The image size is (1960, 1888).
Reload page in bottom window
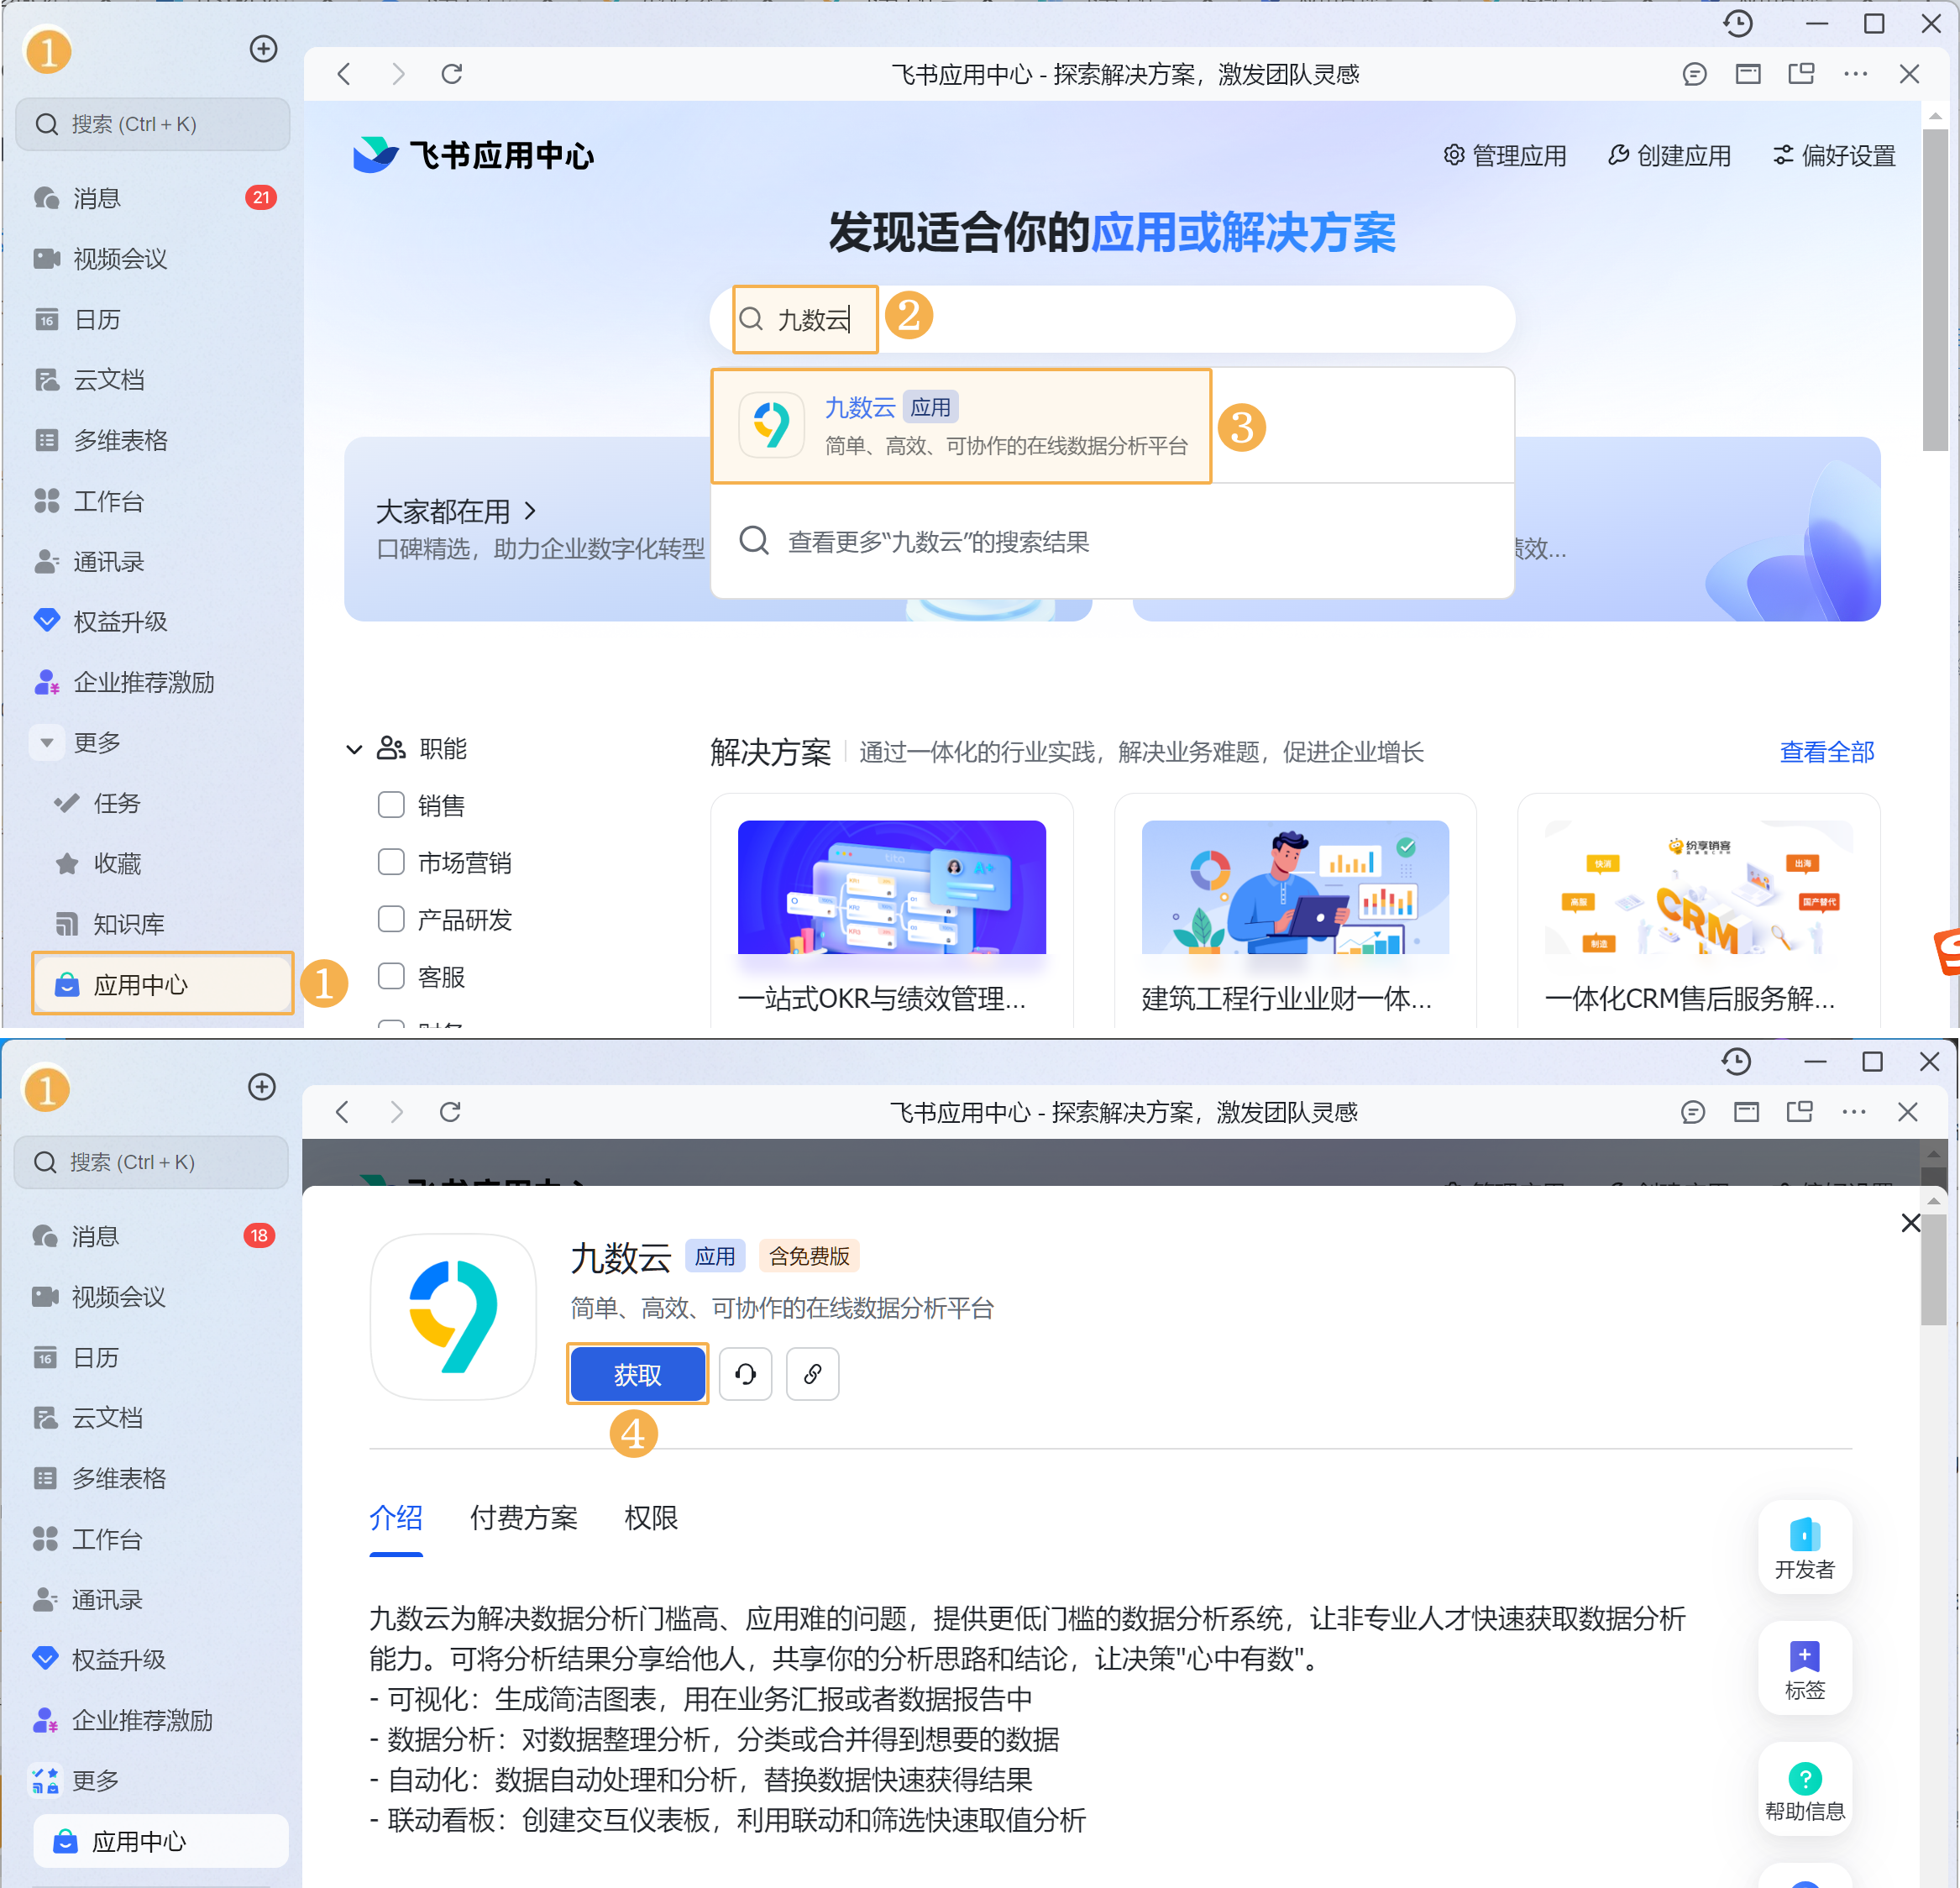pyautogui.click(x=450, y=1112)
